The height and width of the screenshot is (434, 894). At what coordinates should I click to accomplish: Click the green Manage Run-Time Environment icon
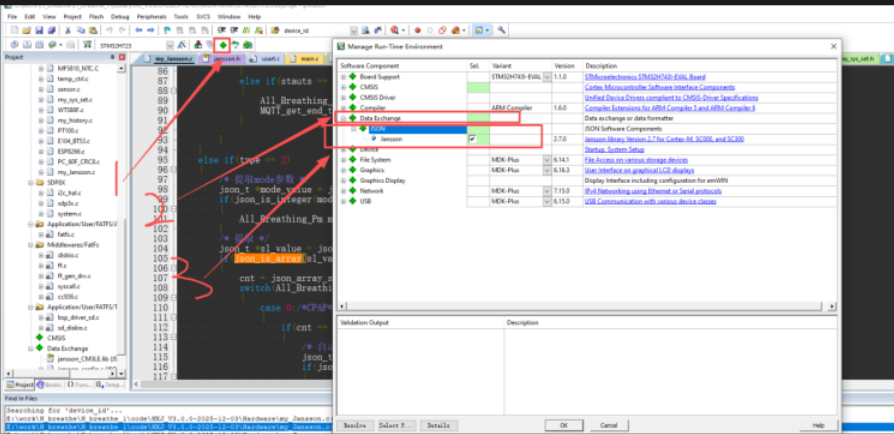pyautogui.click(x=222, y=45)
